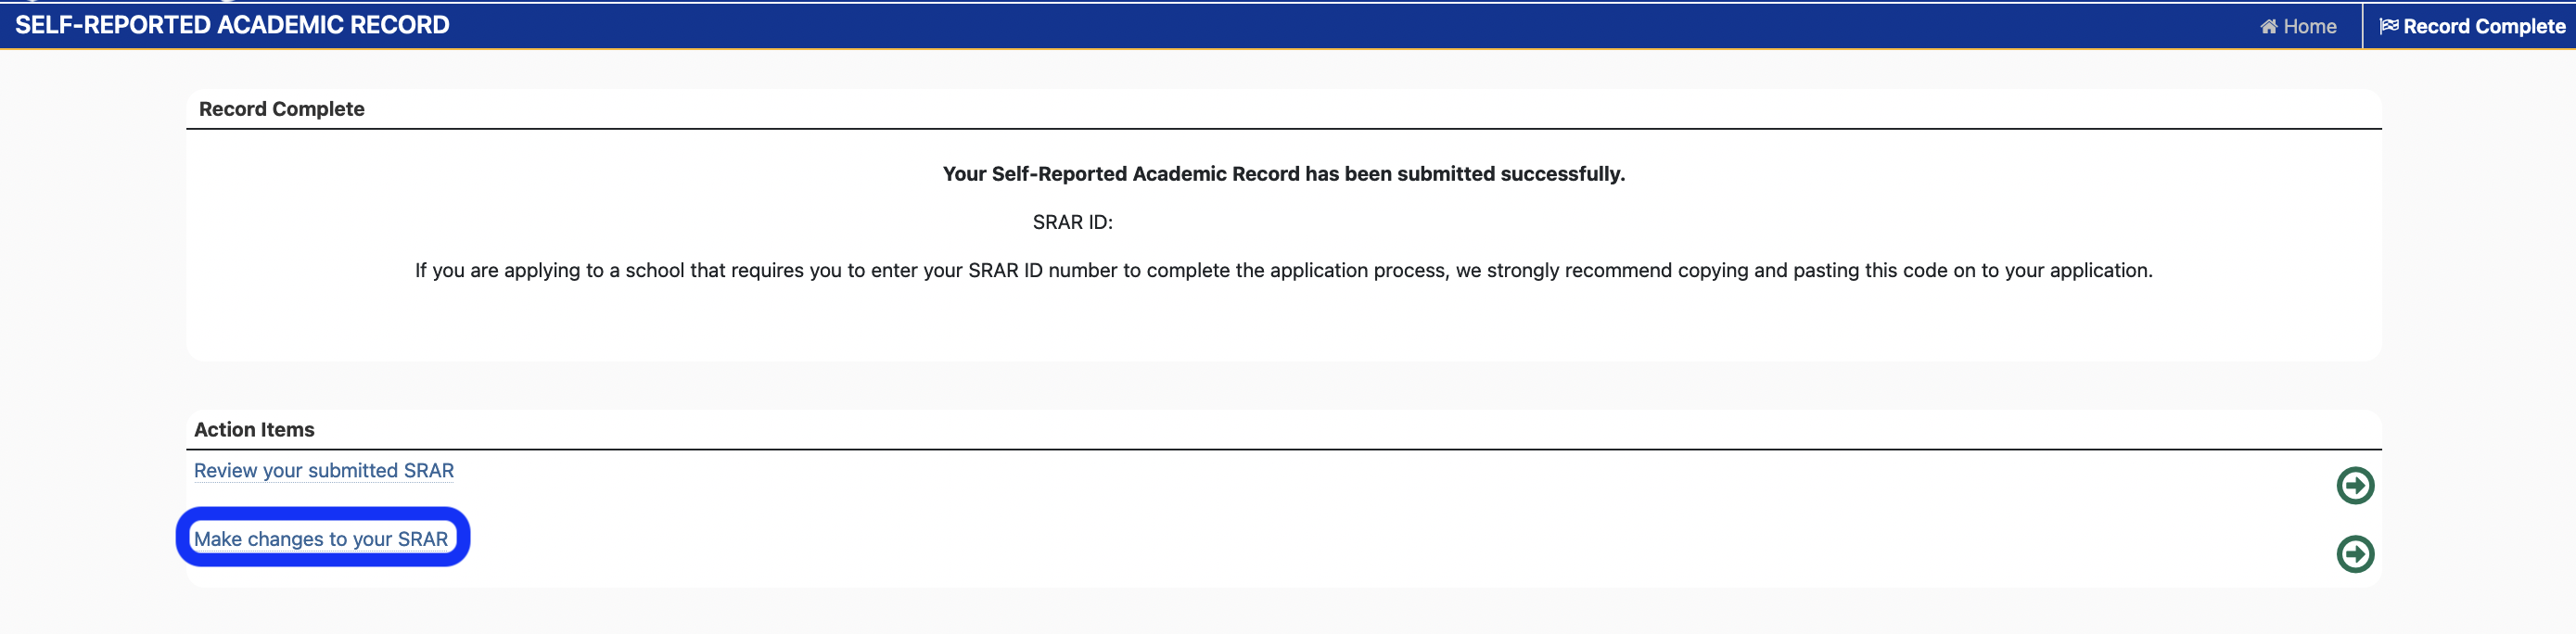Click arrow icon for Make changes to SRAR
2576x634 pixels.
(2355, 554)
